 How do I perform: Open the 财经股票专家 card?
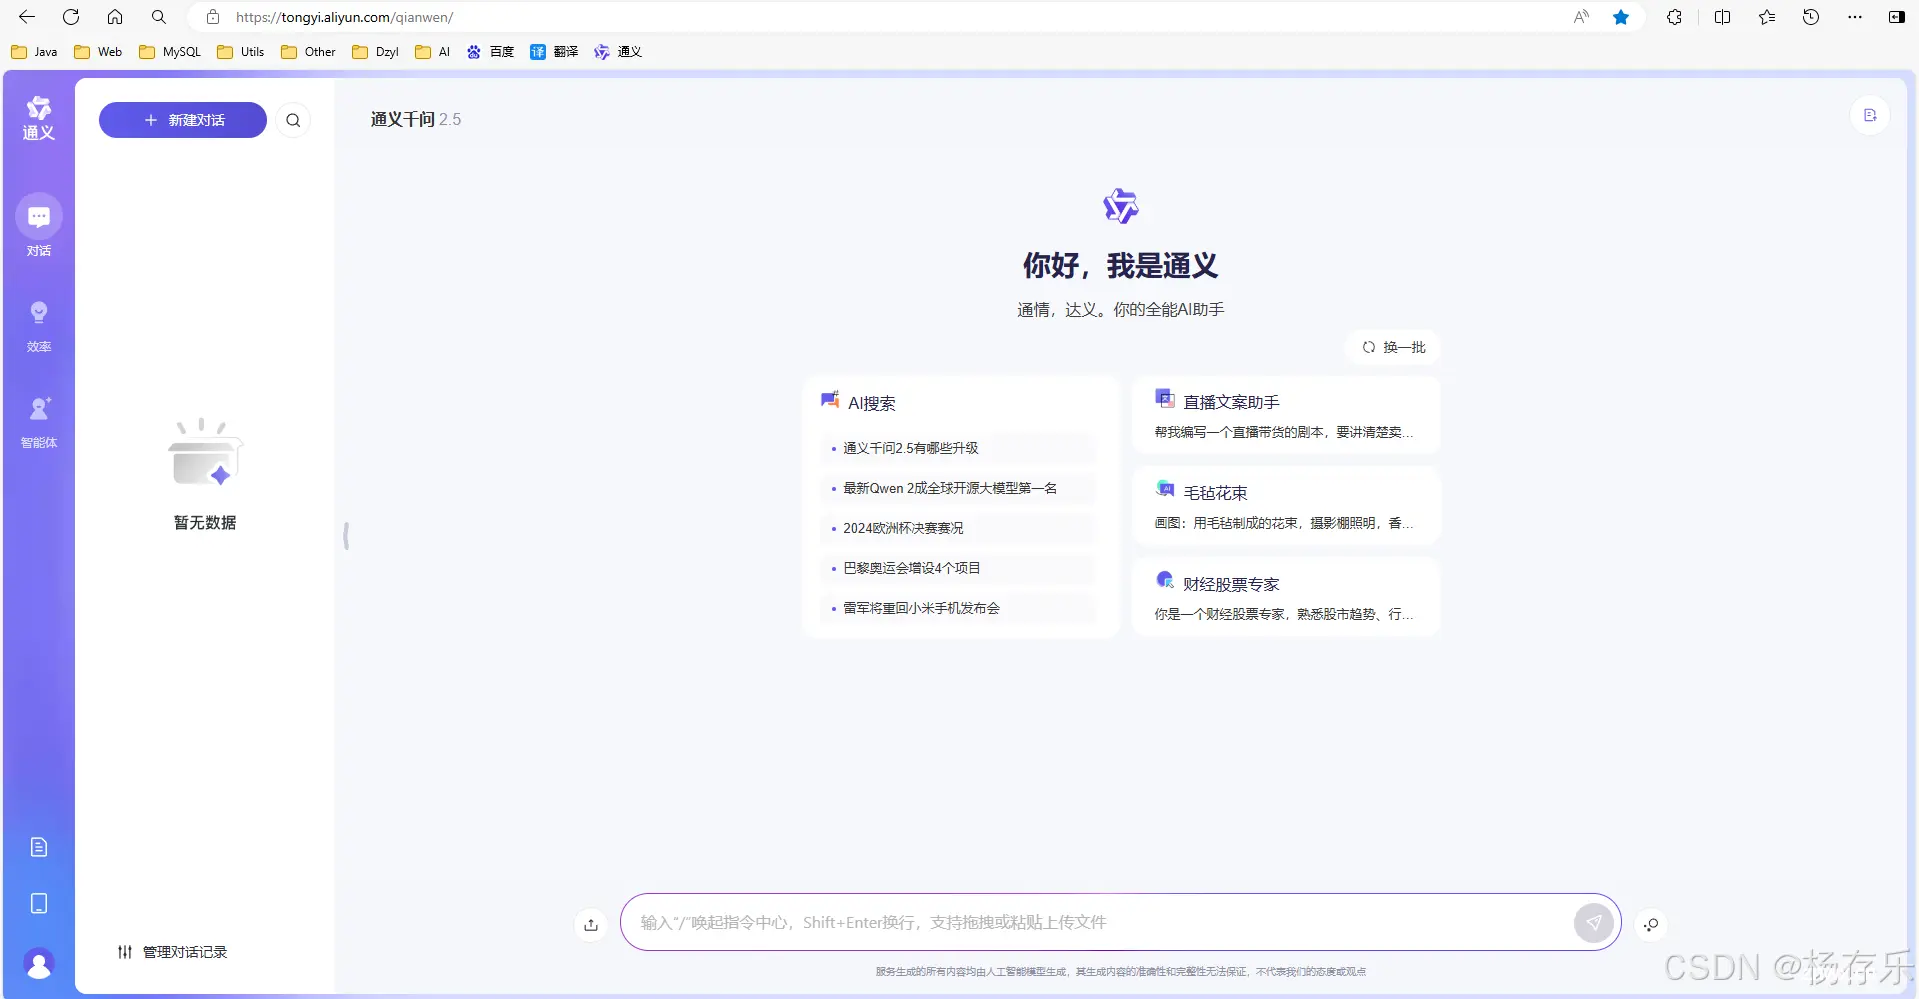tap(1286, 597)
